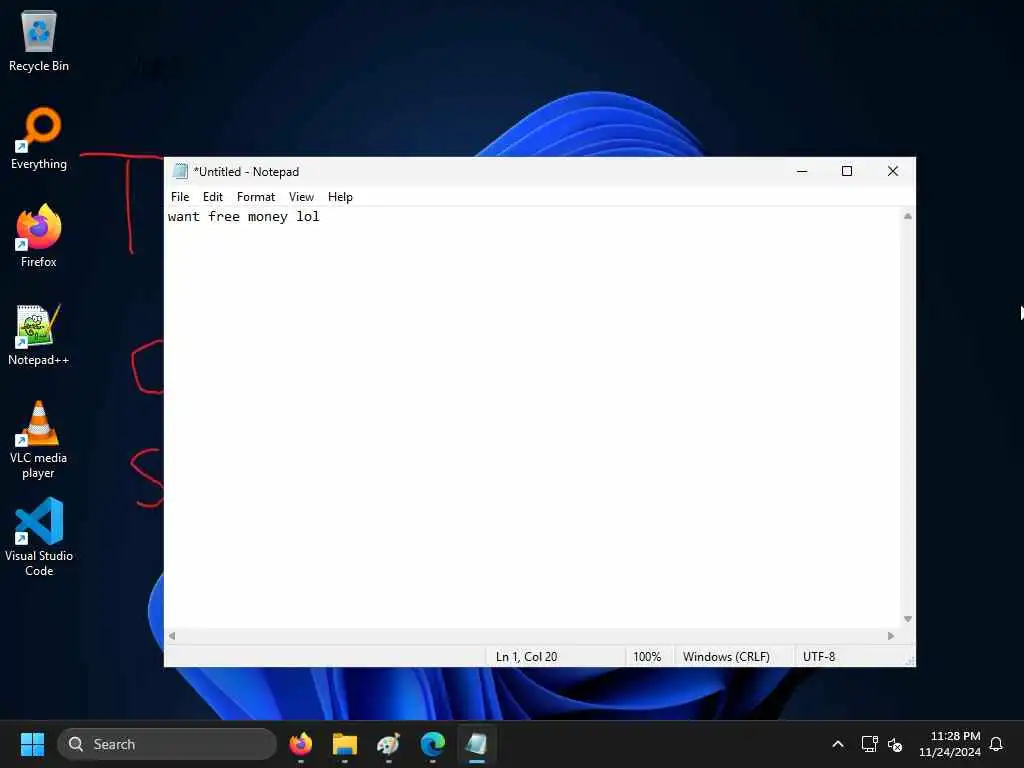This screenshot has height=768, width=1024.
Task: Click the Notepad taskbar icon
Action: click(477, 744)
